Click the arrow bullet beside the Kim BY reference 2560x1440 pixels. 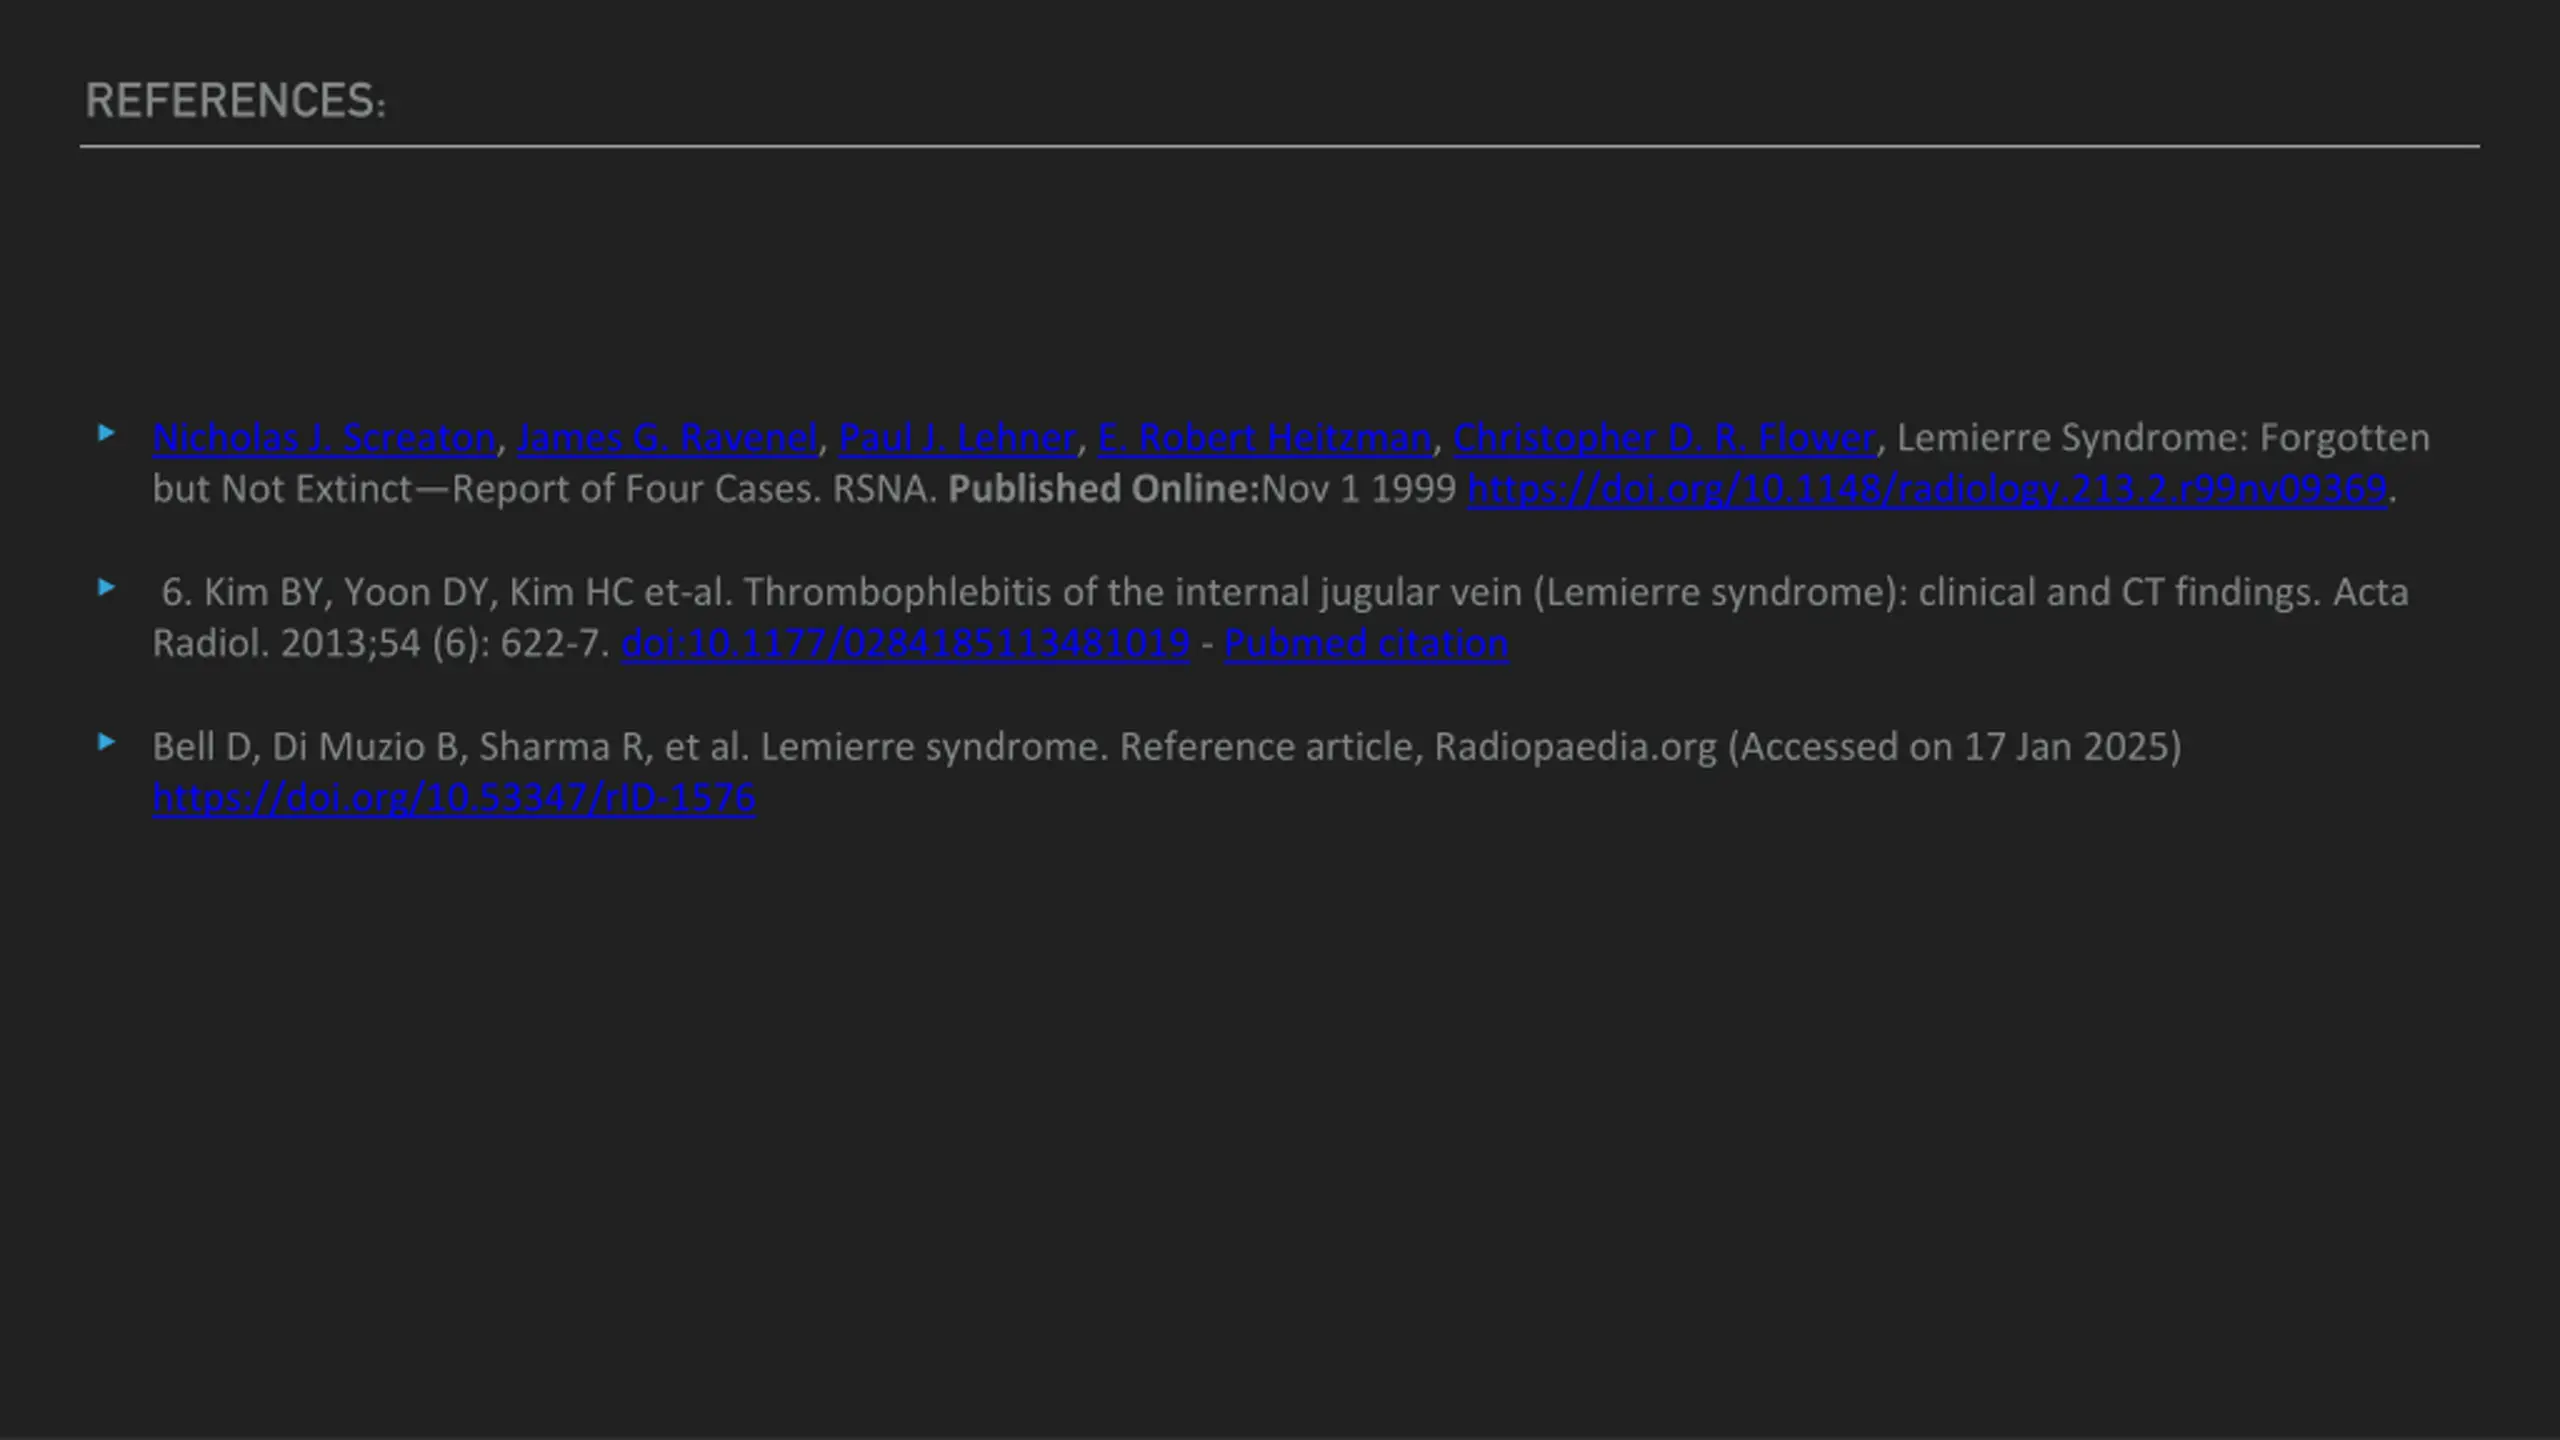[106, 587]
